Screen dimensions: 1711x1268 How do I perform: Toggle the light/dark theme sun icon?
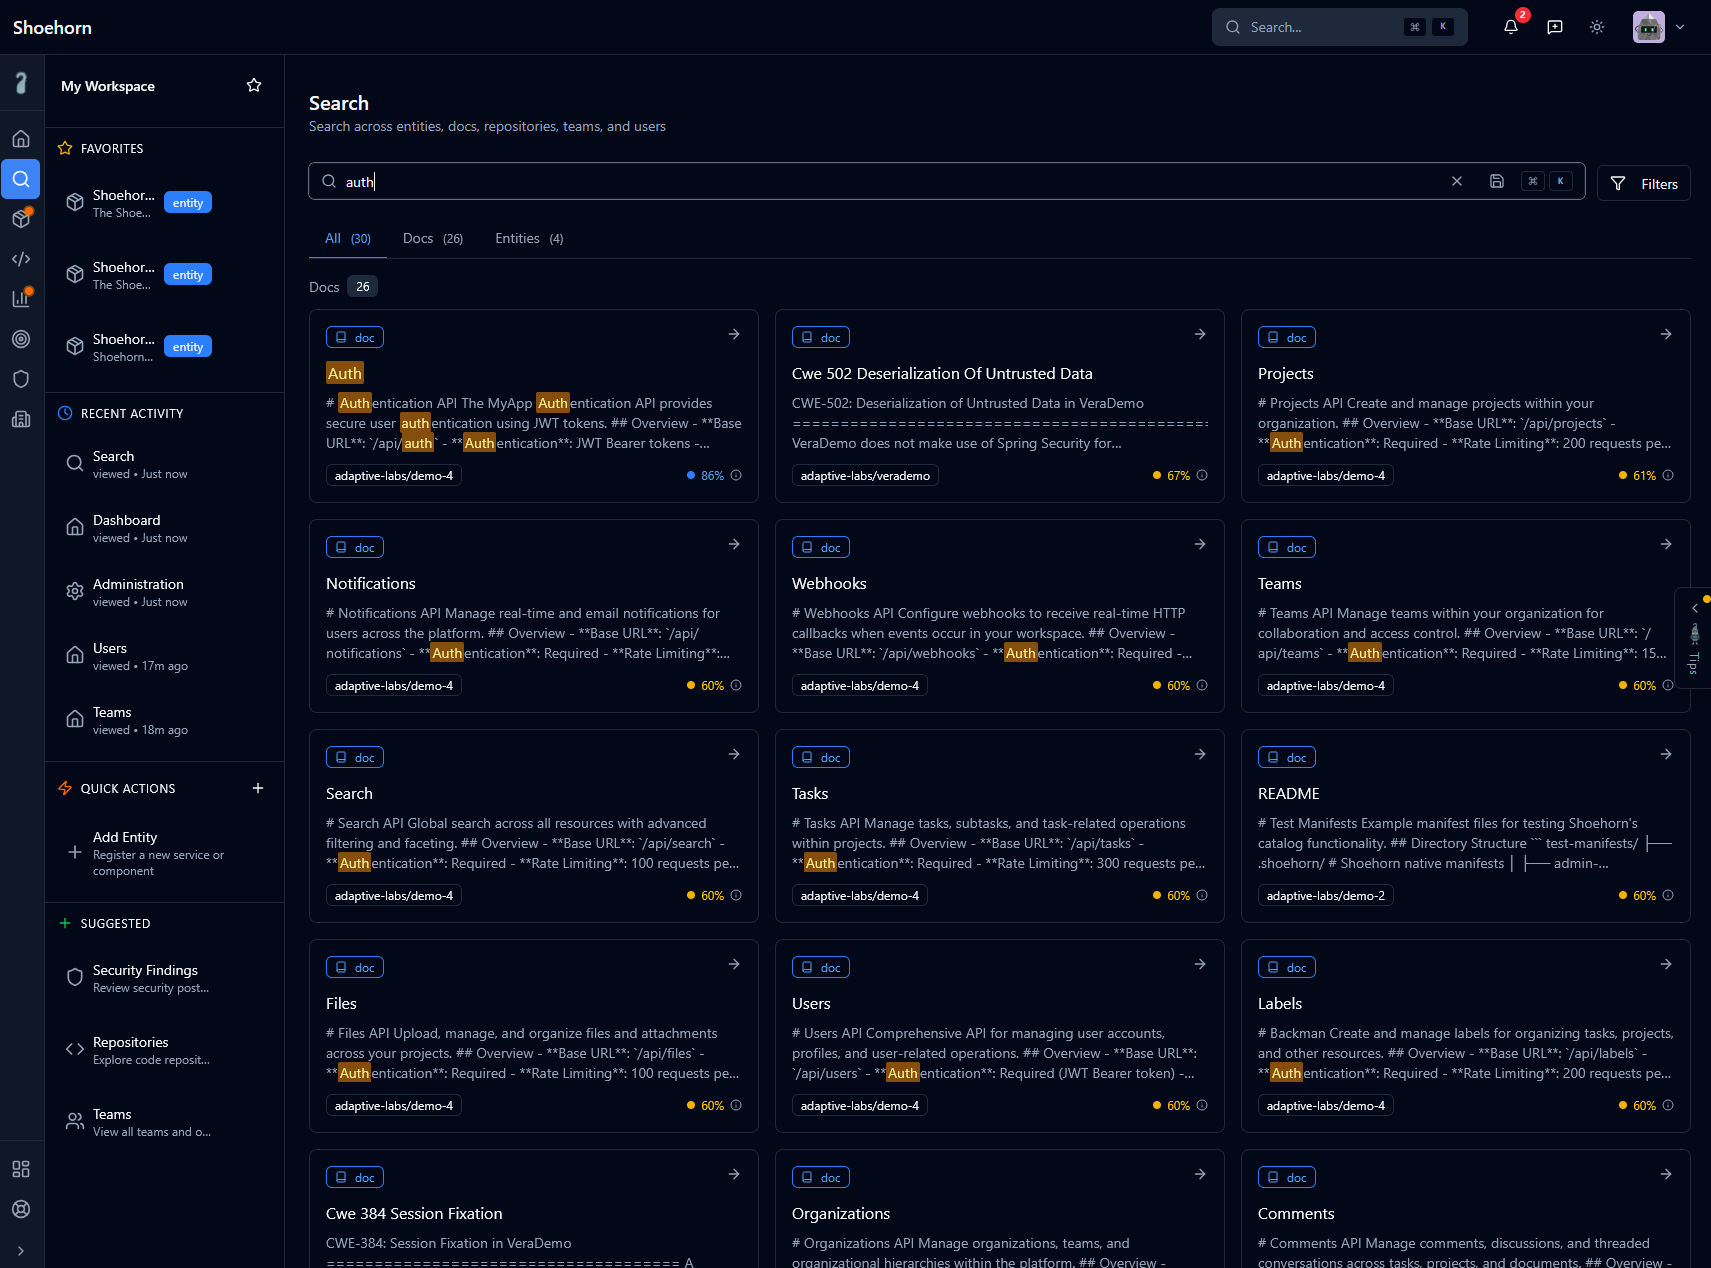[x=1597, y=27]
